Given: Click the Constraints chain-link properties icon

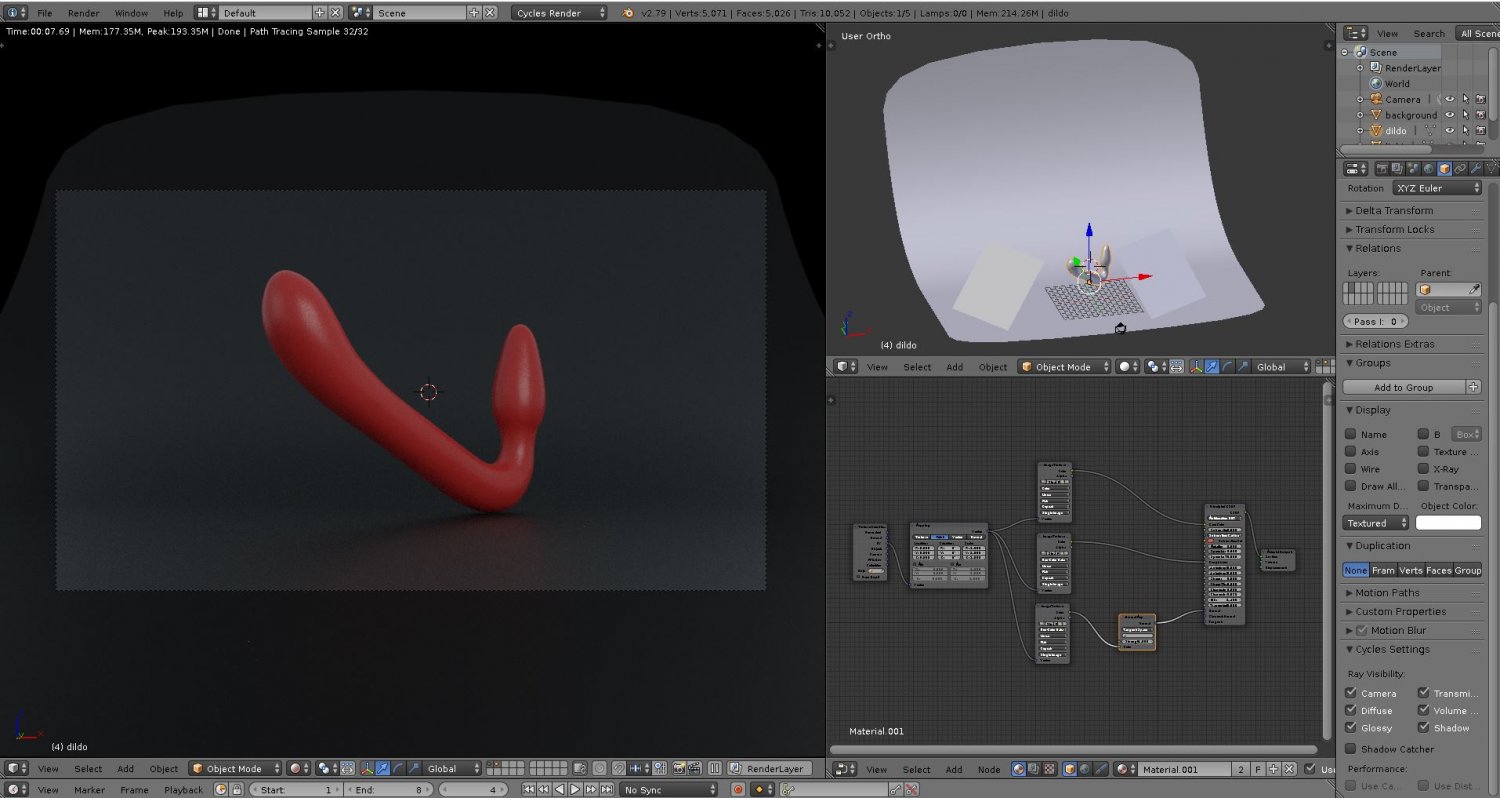Looking at the screenshot, I should [1460, 169].
